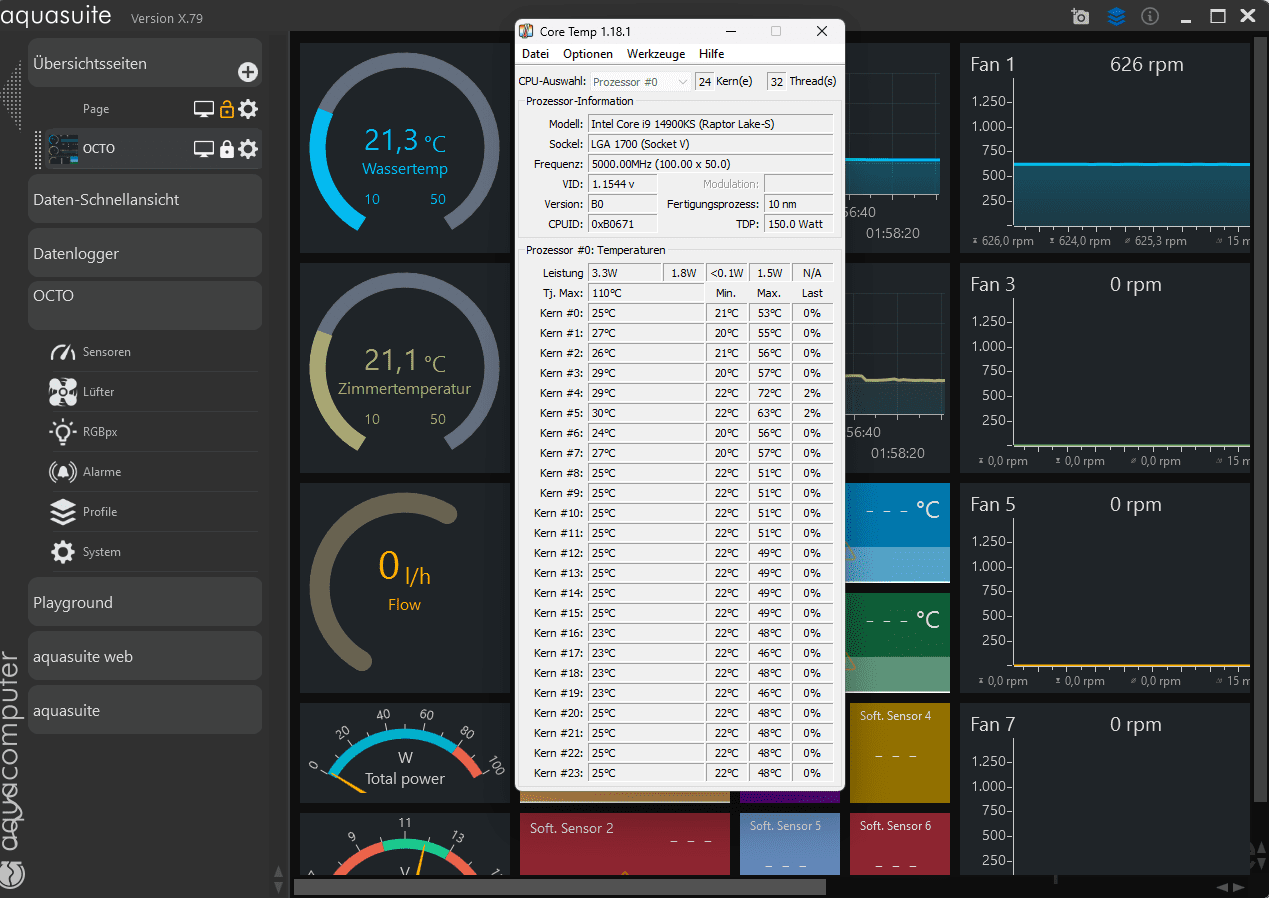Screen dimensions: 1269x898
Task: Click the monitor icon in the OCTO row
Action: point(204,149)
